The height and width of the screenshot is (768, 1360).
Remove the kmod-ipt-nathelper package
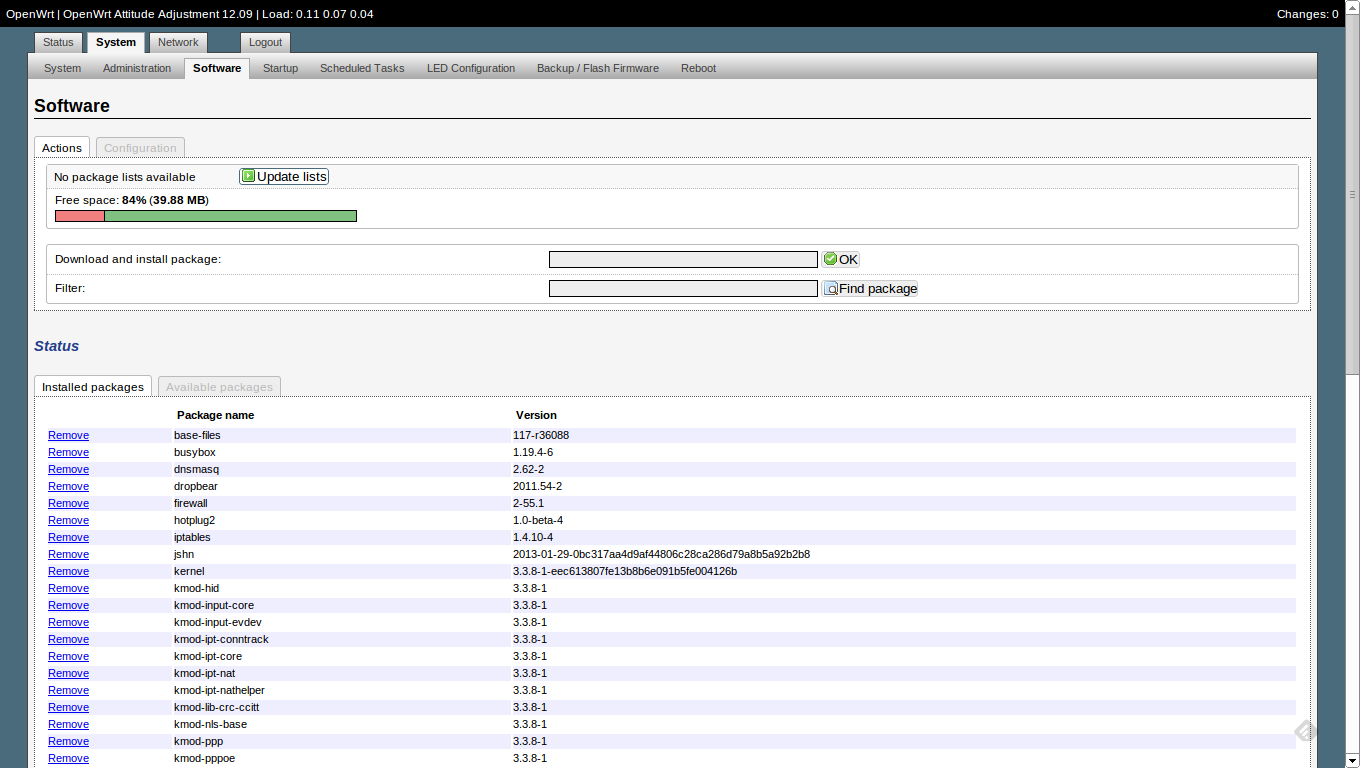pyautogui.click(x=68, y=690)
